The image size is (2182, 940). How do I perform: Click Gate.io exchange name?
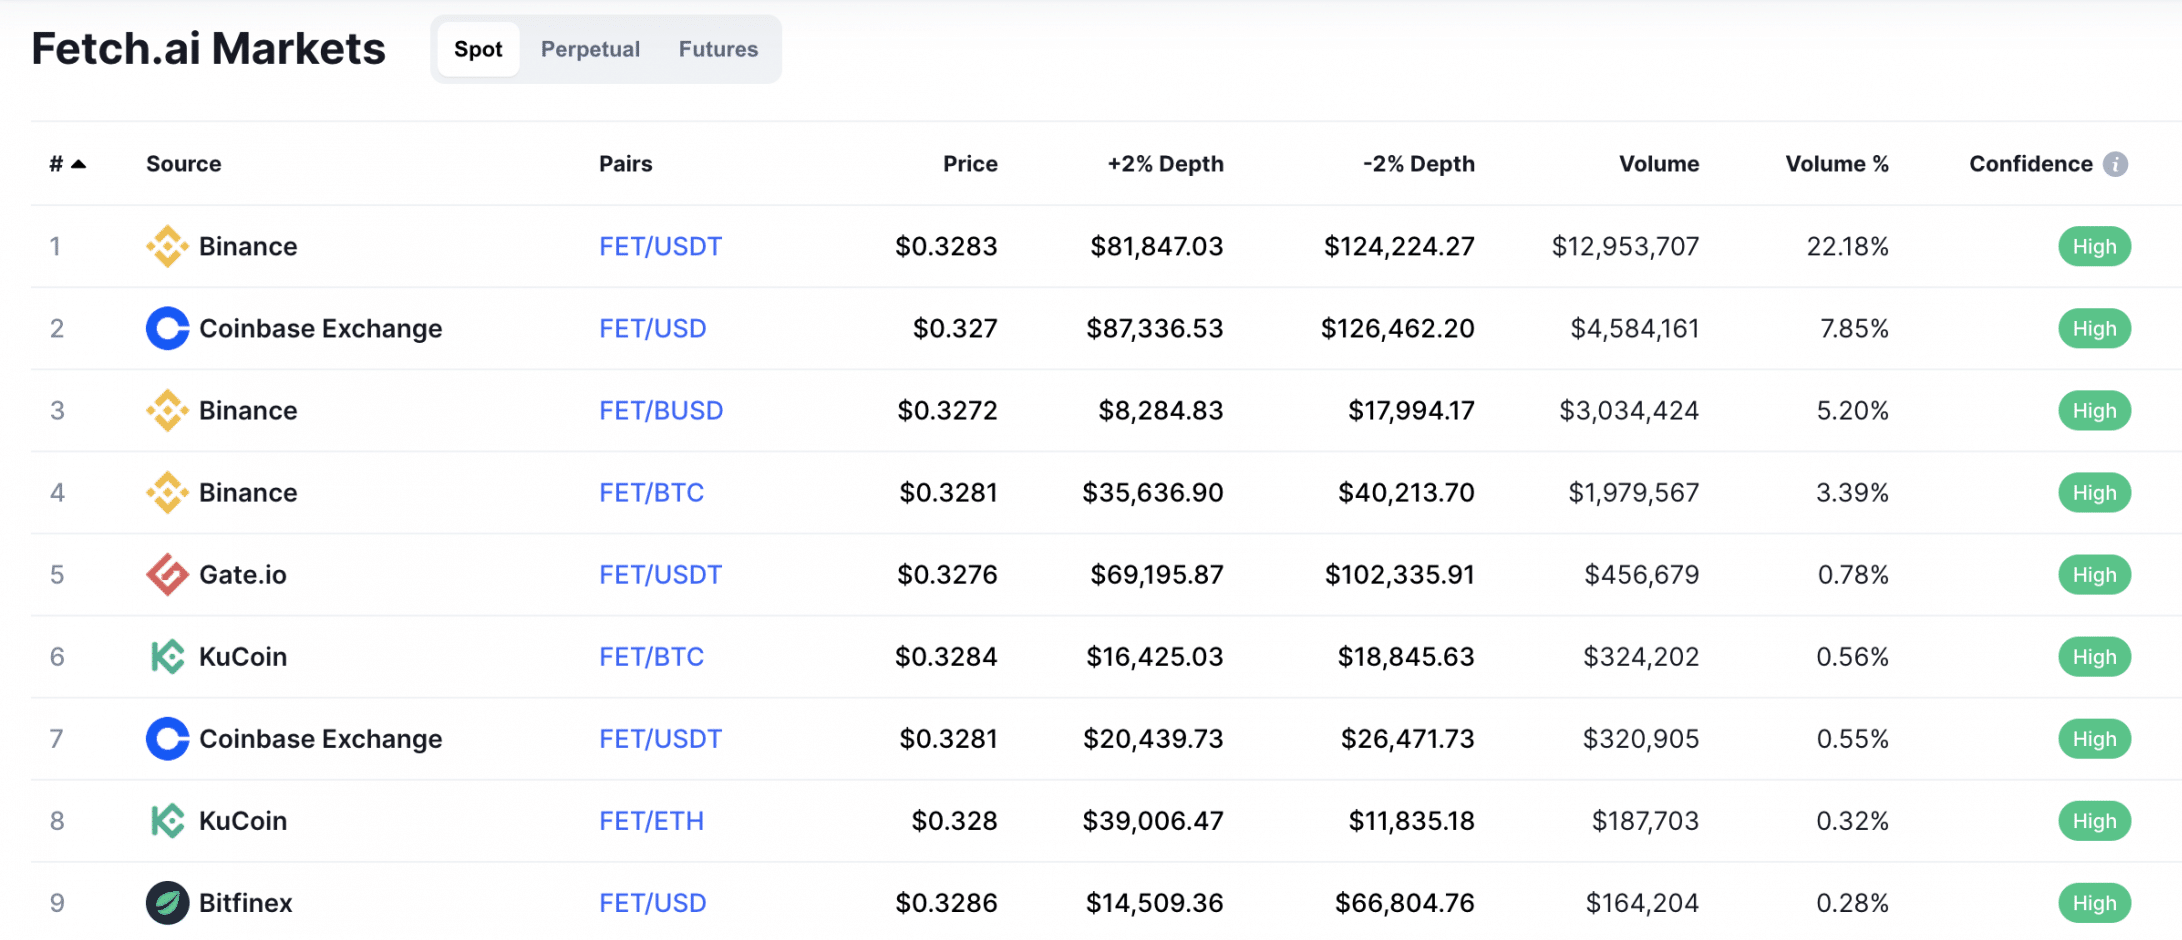pos(243,574)
